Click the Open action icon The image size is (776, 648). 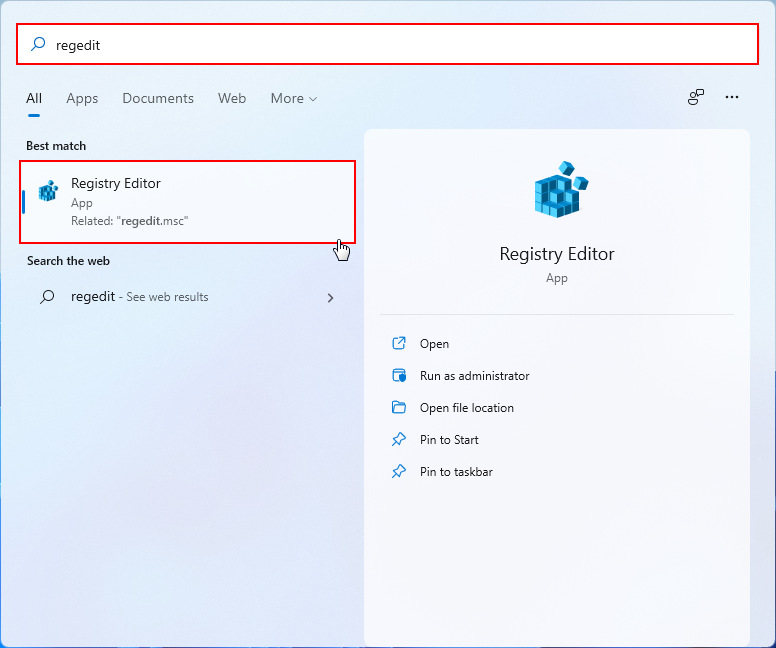click(399, 343)
